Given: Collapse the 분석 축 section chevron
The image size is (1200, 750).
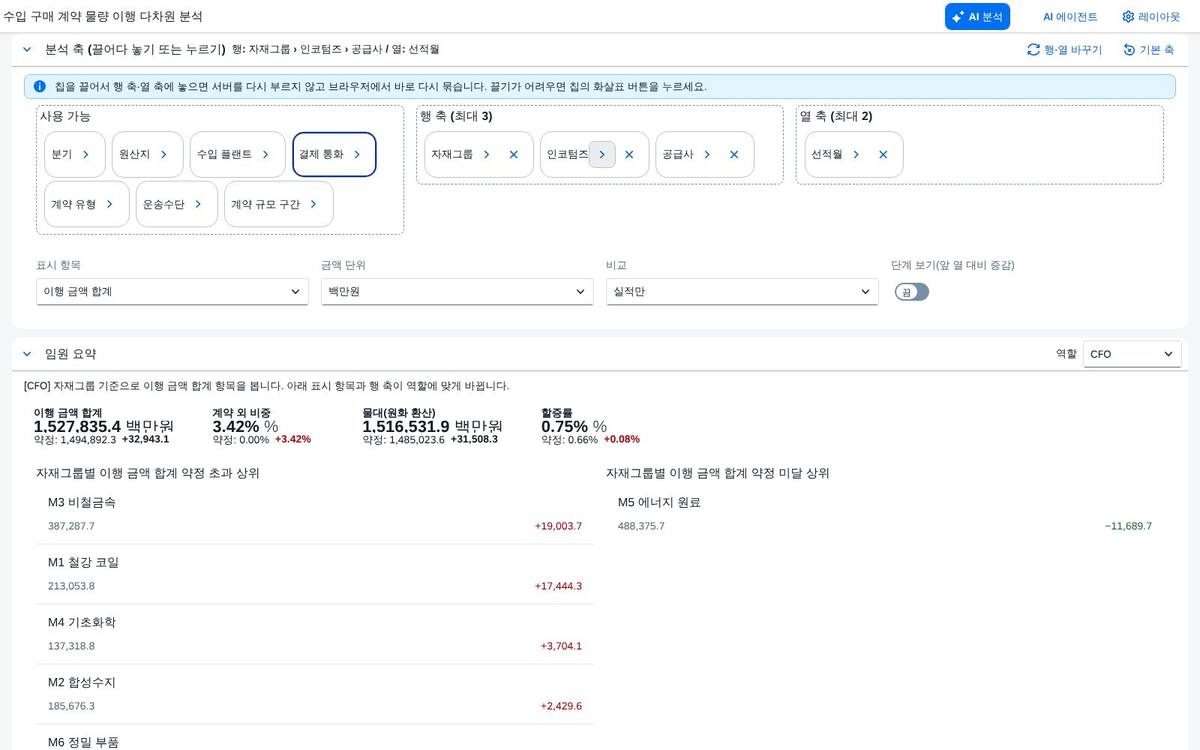Looking at the screenshot, I should point(27,49).
